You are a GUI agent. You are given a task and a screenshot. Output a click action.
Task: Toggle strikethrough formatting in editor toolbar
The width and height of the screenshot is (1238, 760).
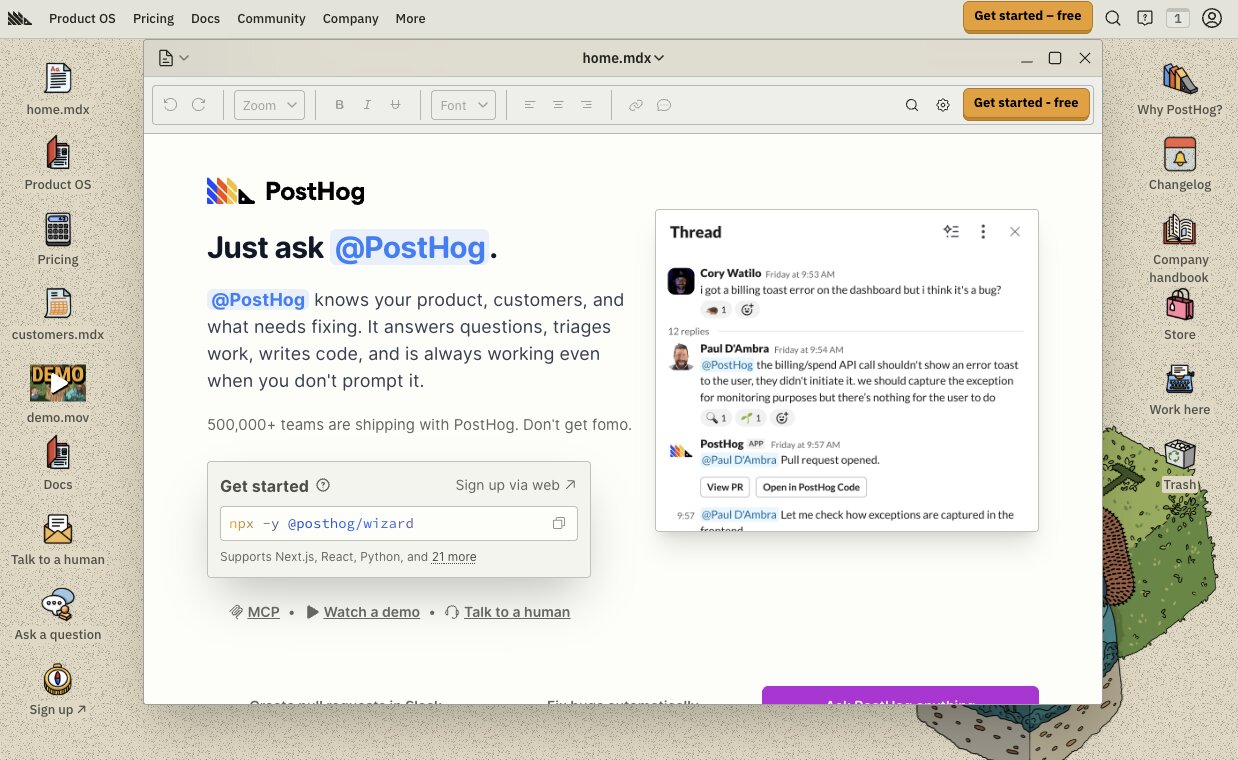point(395,105)
